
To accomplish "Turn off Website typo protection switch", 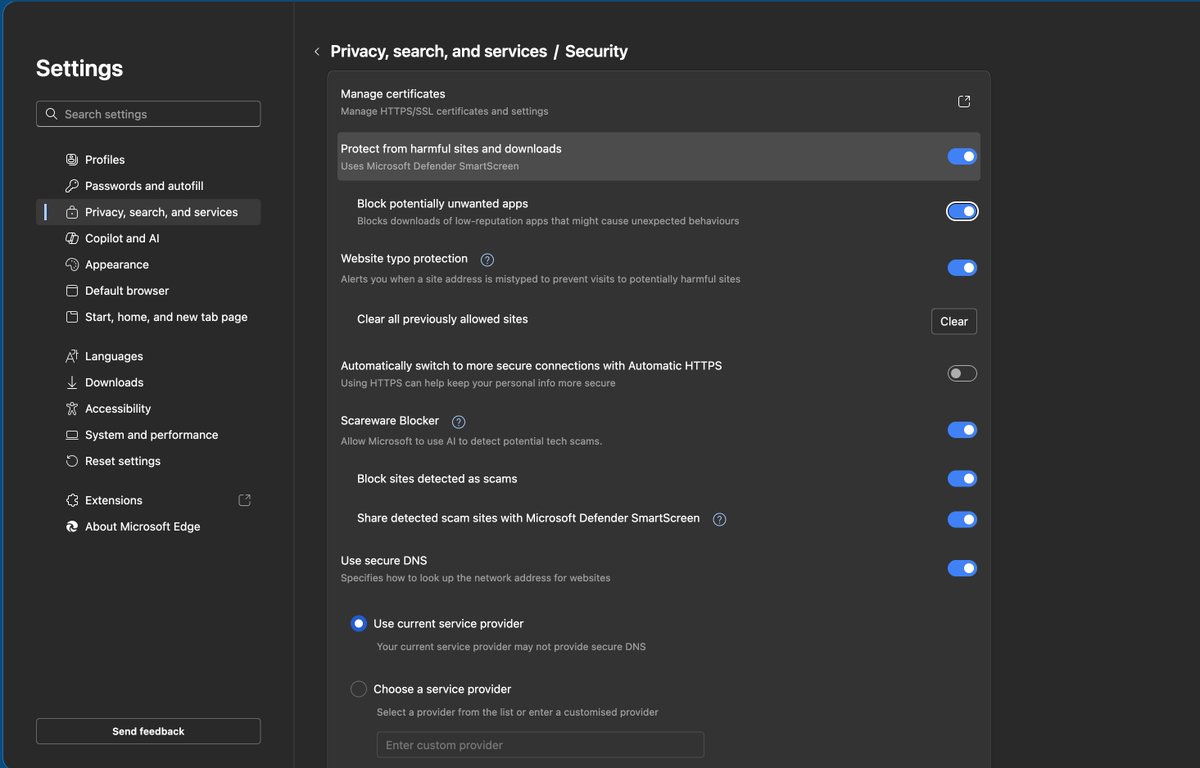I will [962, 268].
